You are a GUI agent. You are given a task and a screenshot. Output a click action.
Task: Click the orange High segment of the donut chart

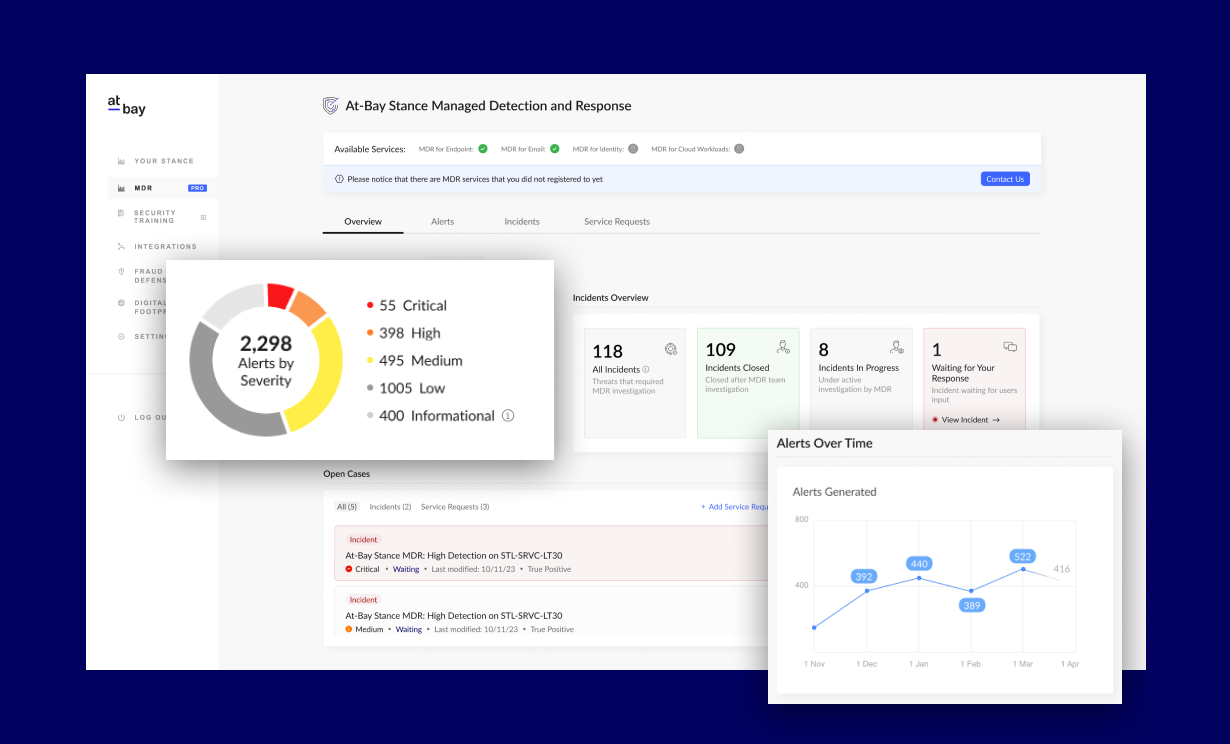[x=307, y=308]
